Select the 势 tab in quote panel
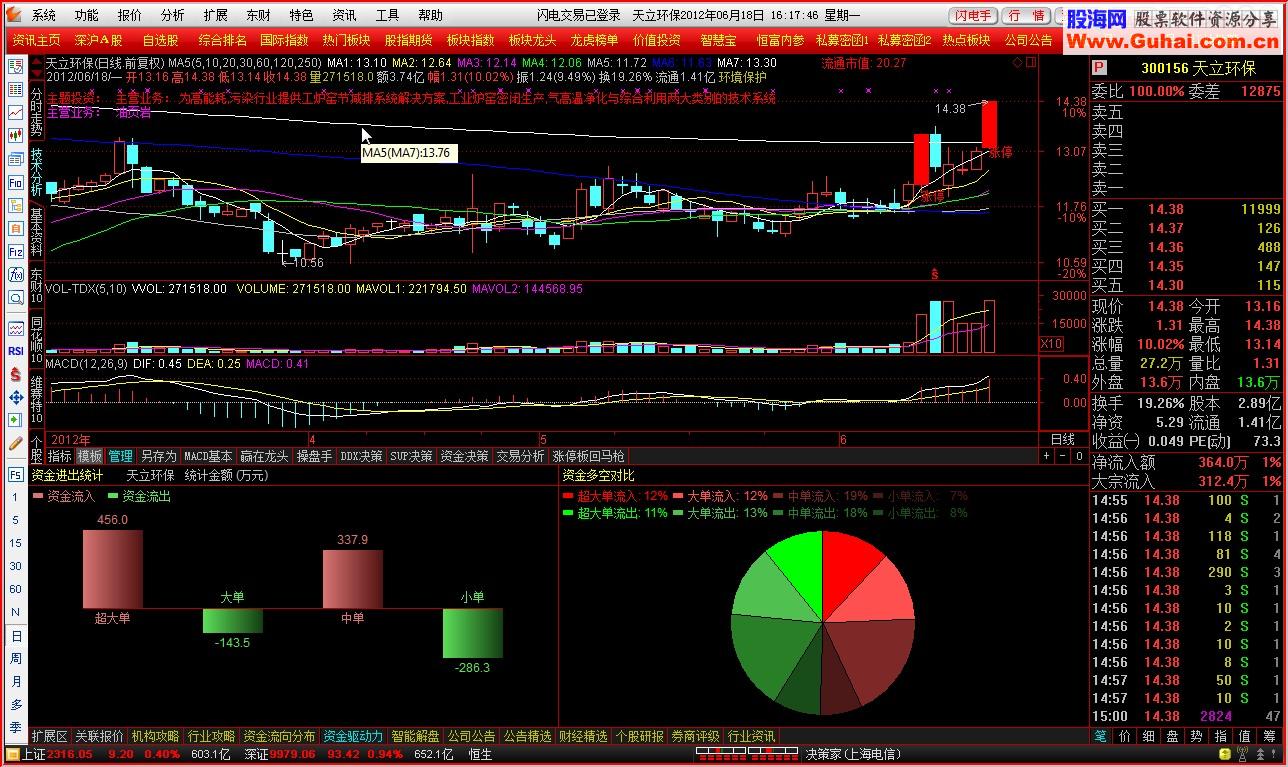Image resolution: width=1288 pixels, height=767 pixels. [1196, 736]
